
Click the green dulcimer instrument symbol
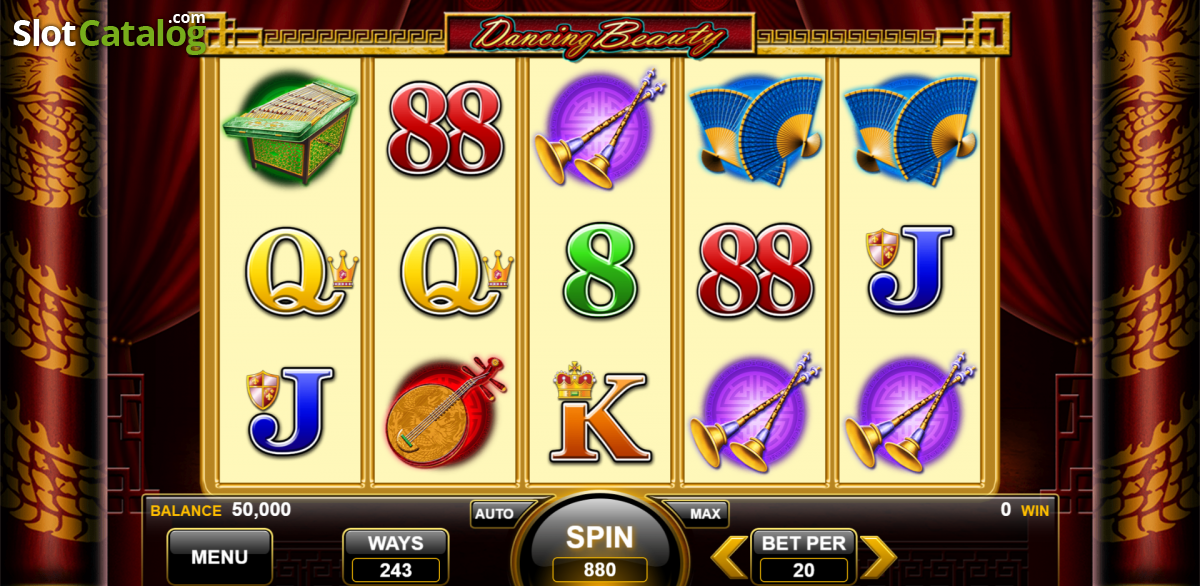tap(290, 127)
